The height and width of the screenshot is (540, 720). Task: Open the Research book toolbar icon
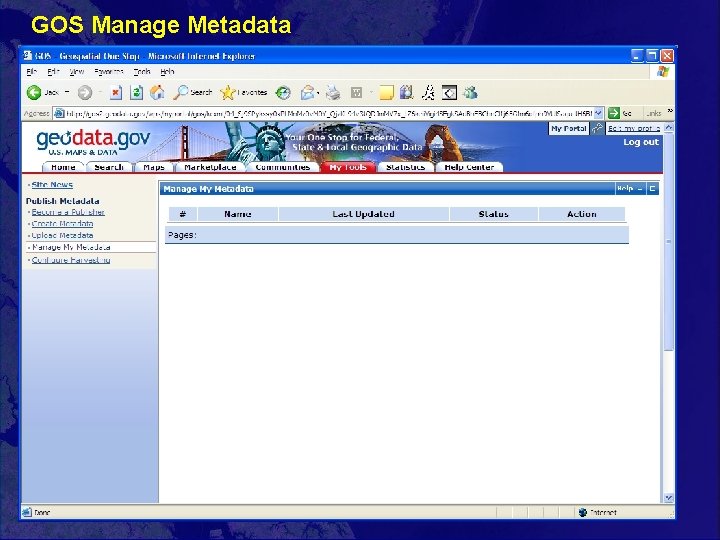(406, 92)
